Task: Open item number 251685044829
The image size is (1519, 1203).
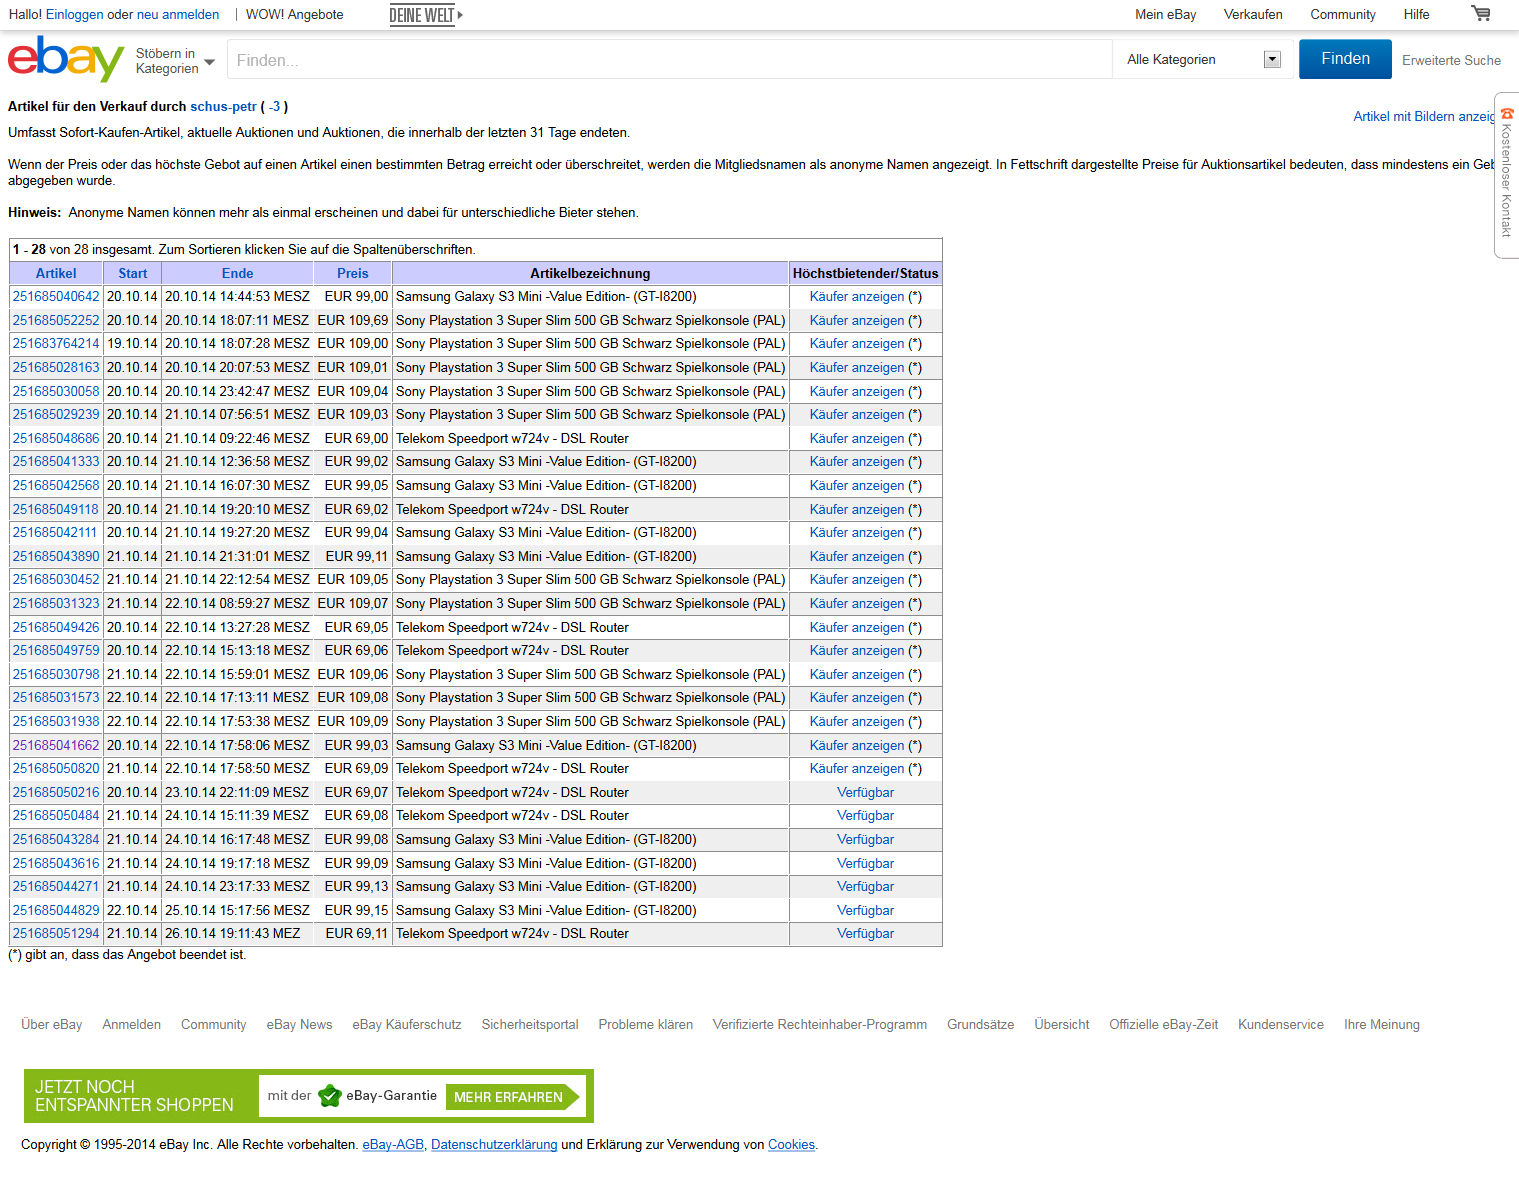Action: pyautogui.click(x=56, y=911)
